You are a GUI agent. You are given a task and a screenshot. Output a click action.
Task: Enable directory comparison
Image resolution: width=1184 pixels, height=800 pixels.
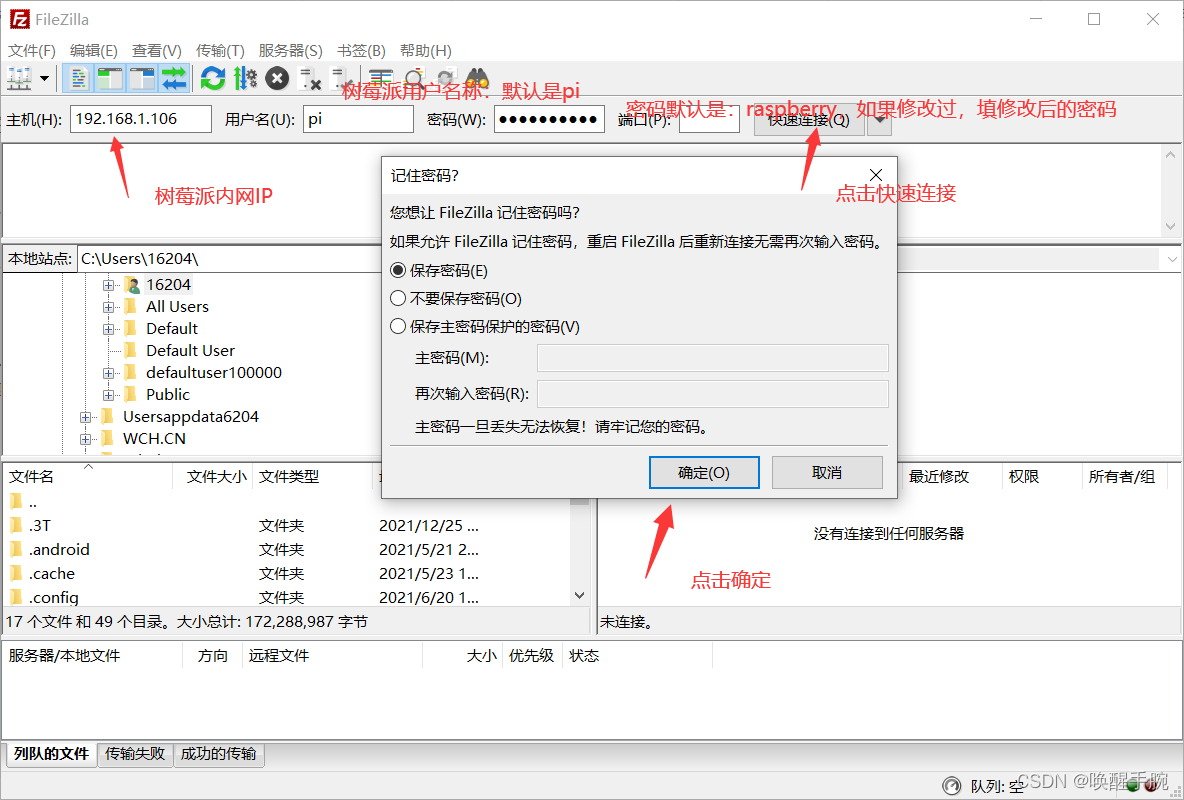click(x=380, y=78)
